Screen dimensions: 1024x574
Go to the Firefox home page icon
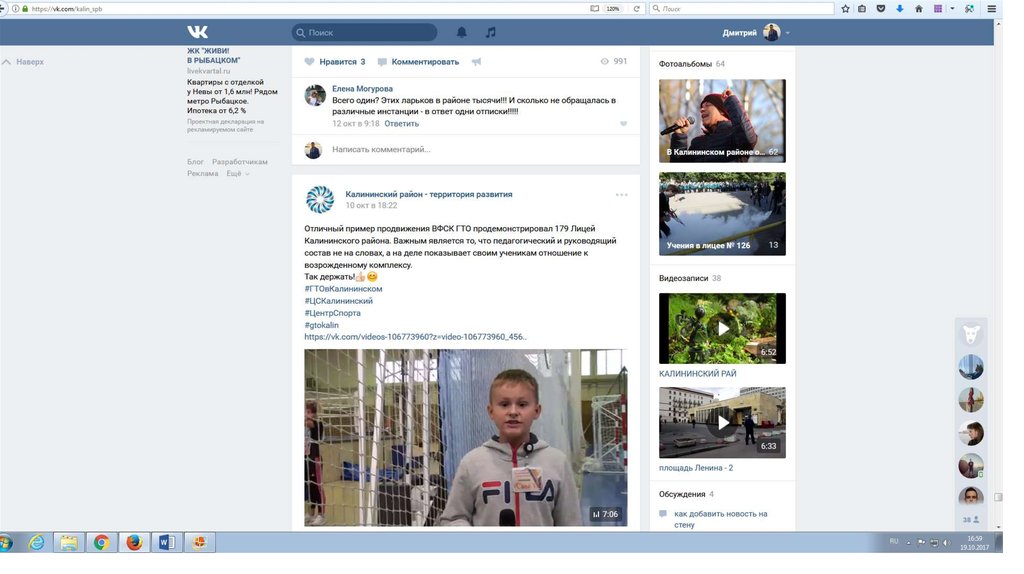[918, 8]
